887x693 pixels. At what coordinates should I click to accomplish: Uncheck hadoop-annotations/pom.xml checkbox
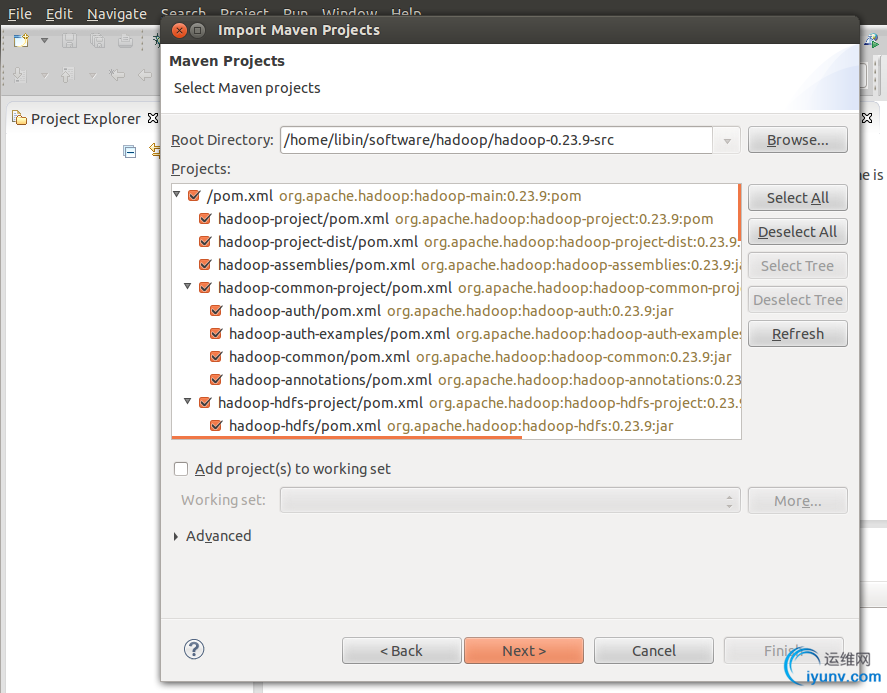[x=216, y=380]
